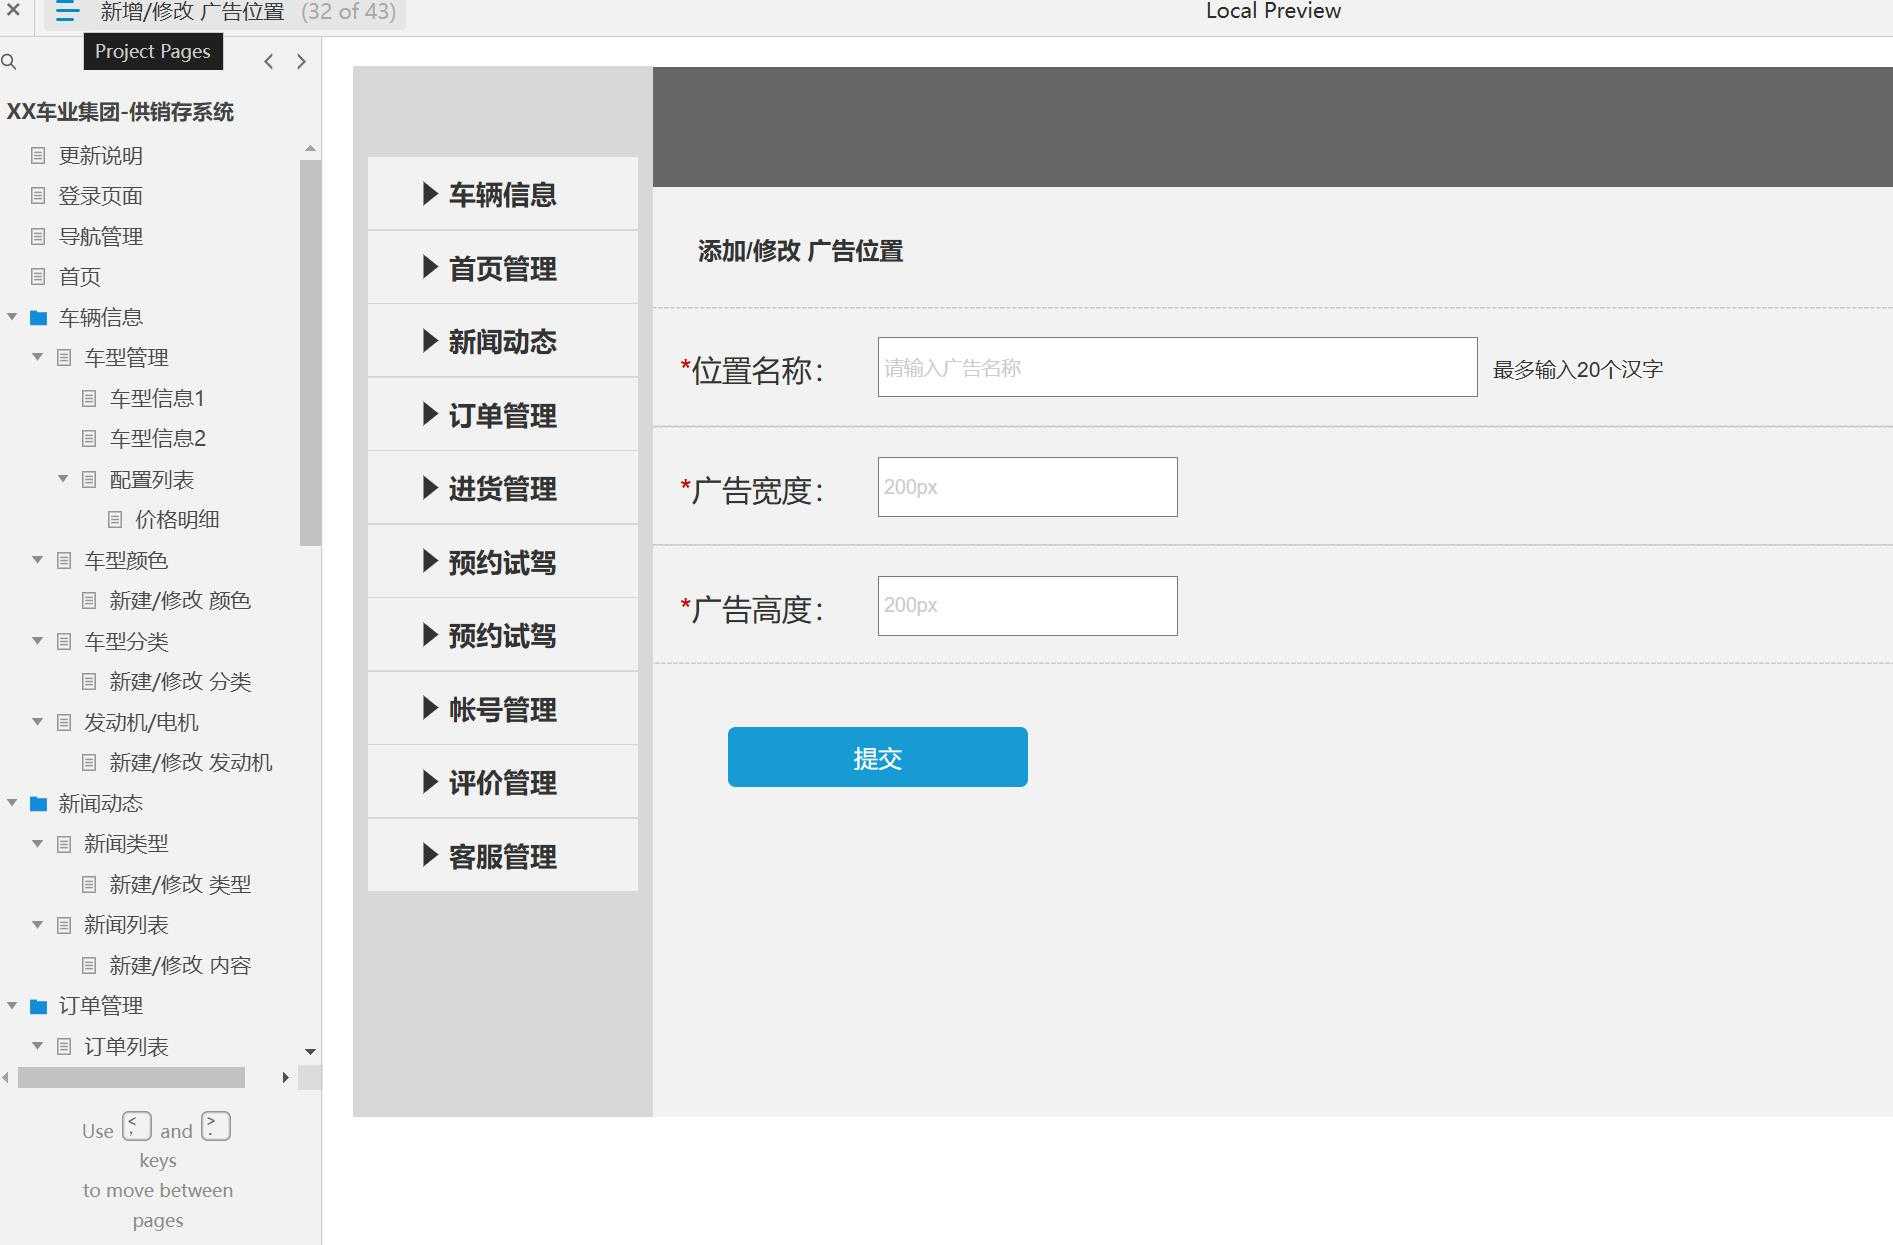
Task: Select the 客服管理 menu item
Action: (x=503, y=855)
